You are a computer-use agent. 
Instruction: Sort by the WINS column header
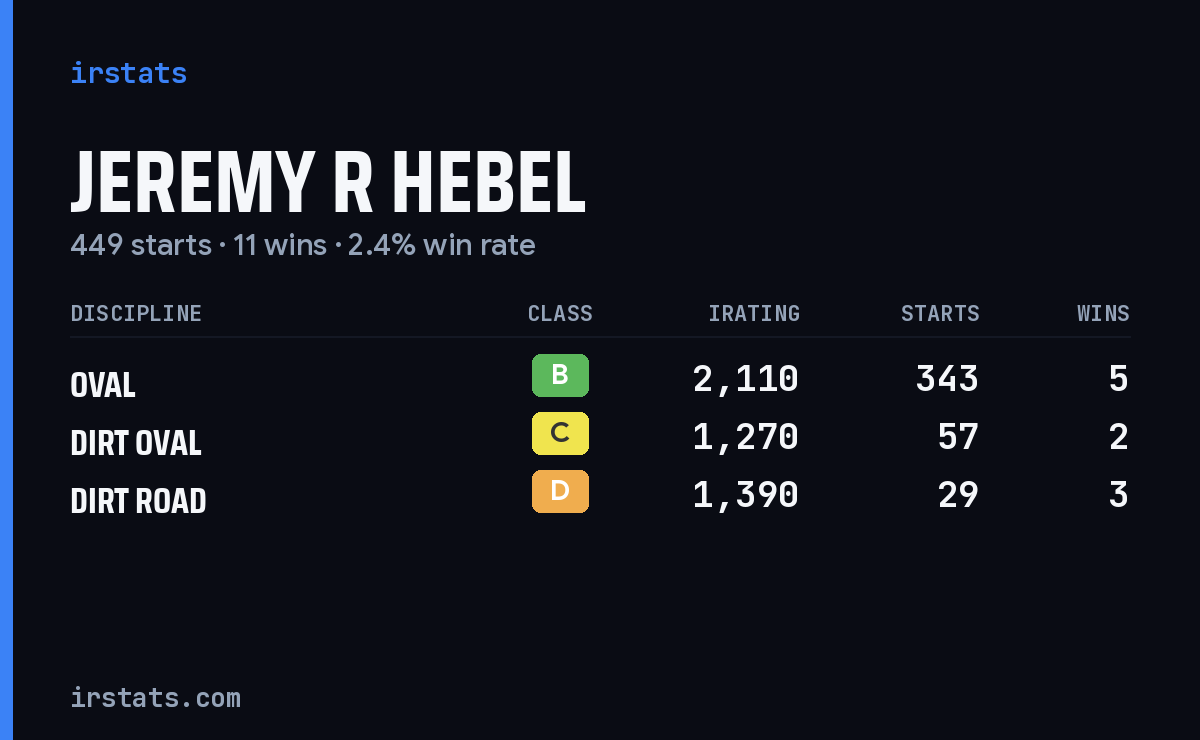click(1103, 313)
